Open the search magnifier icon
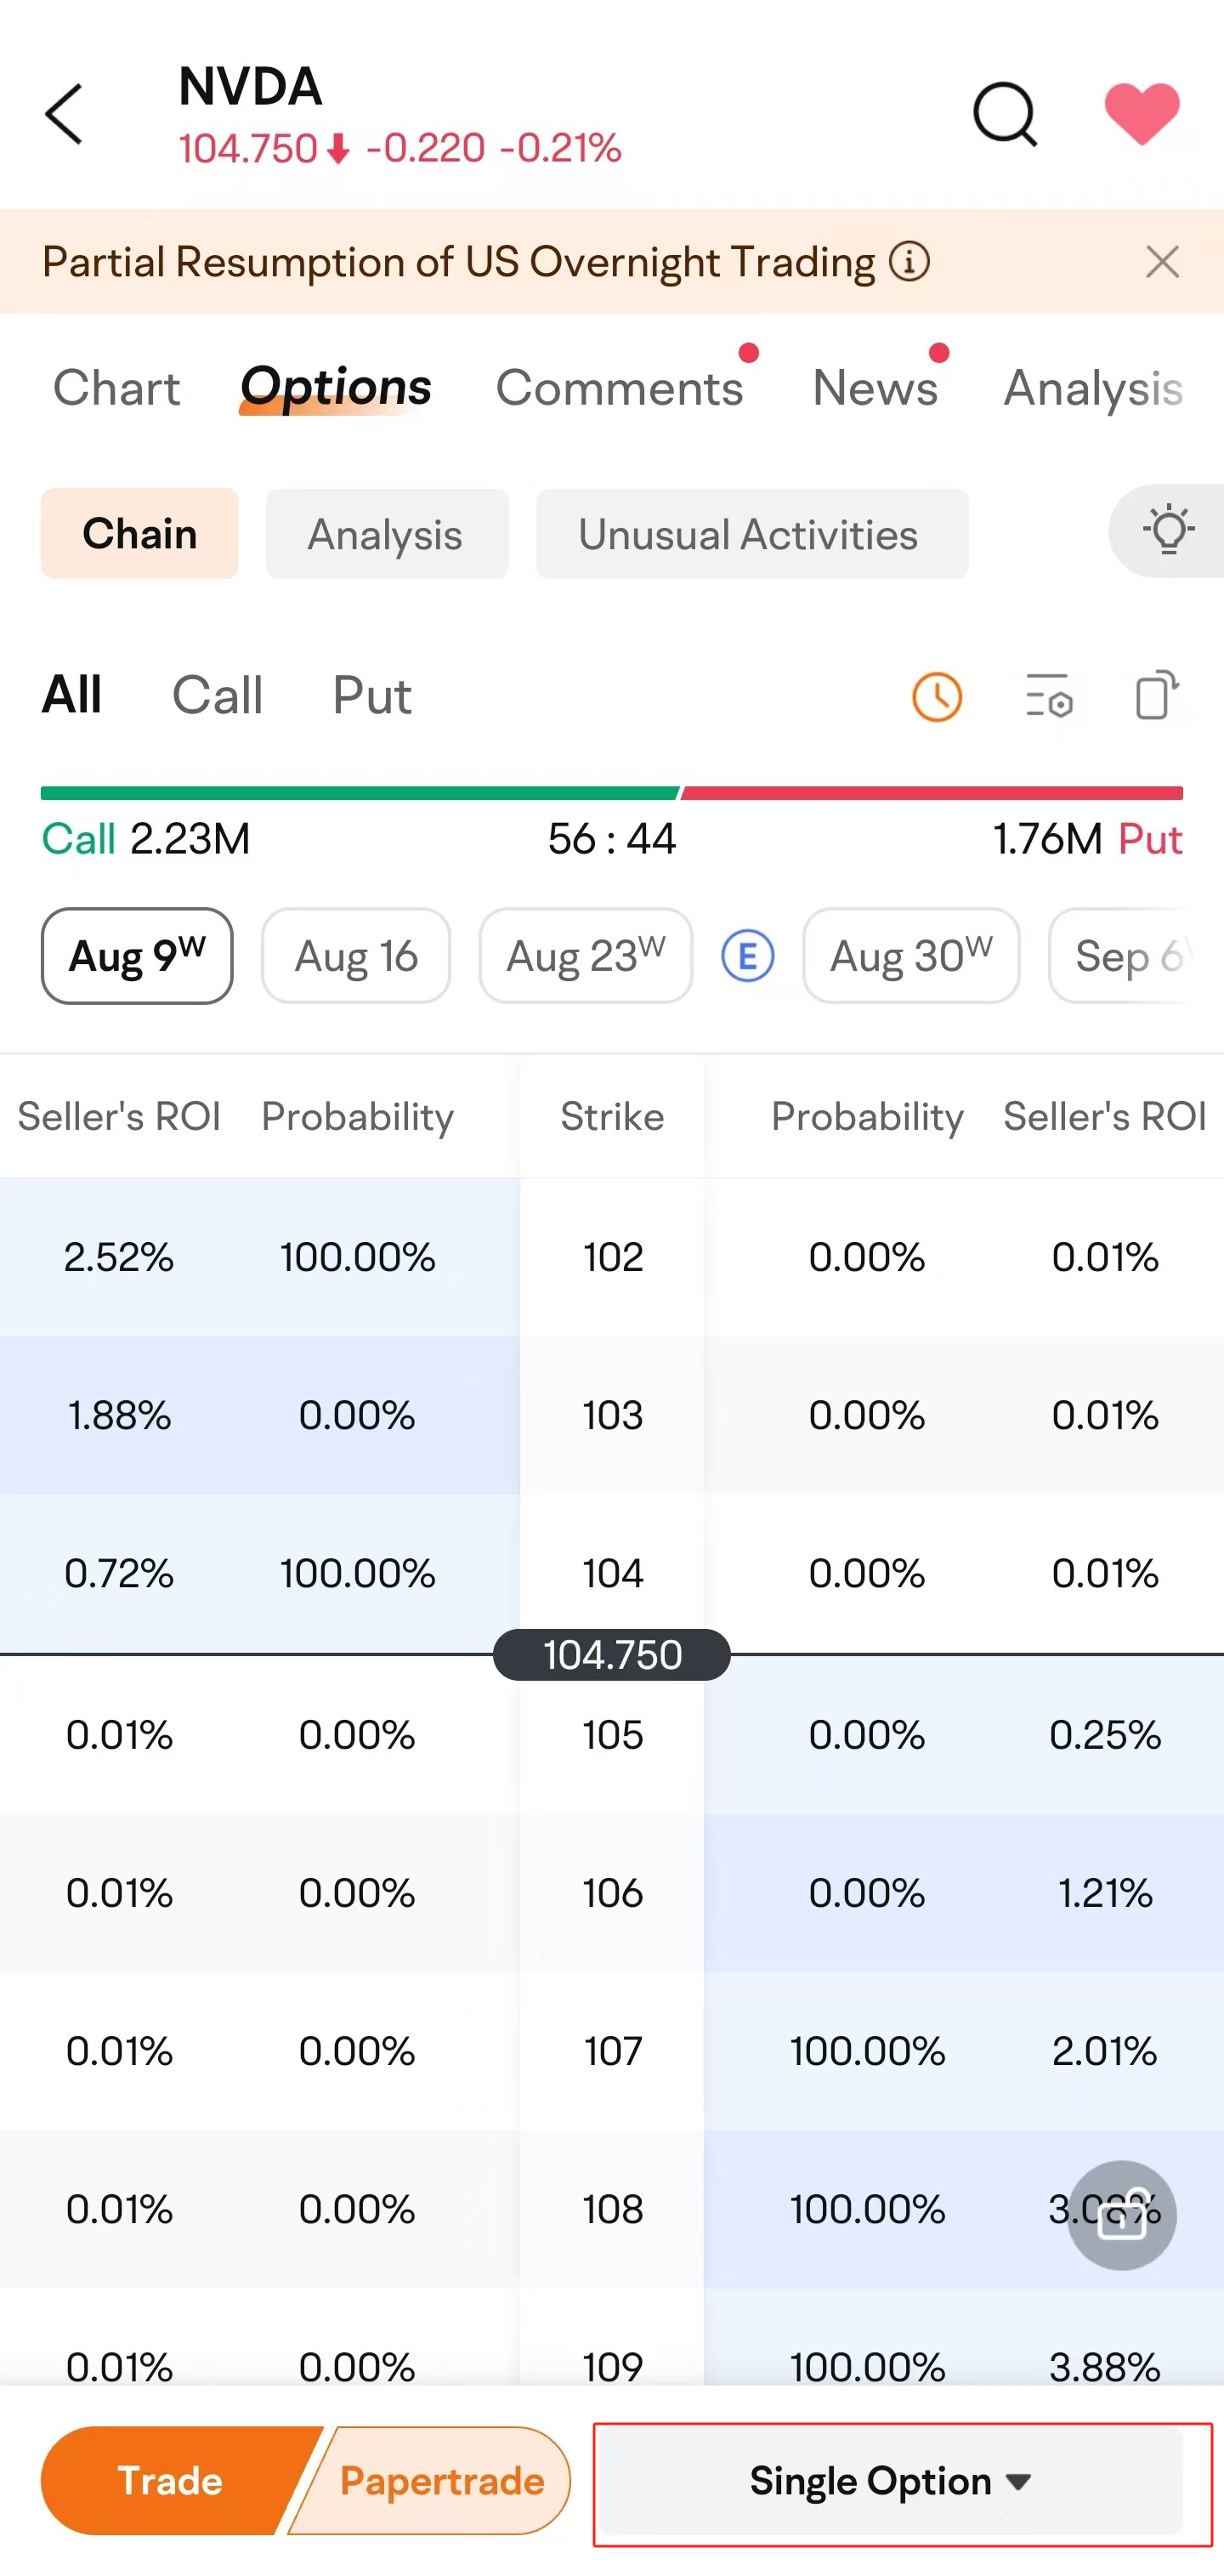The width and height of the screenshot is (1224, 2576). pos(1005,114)
